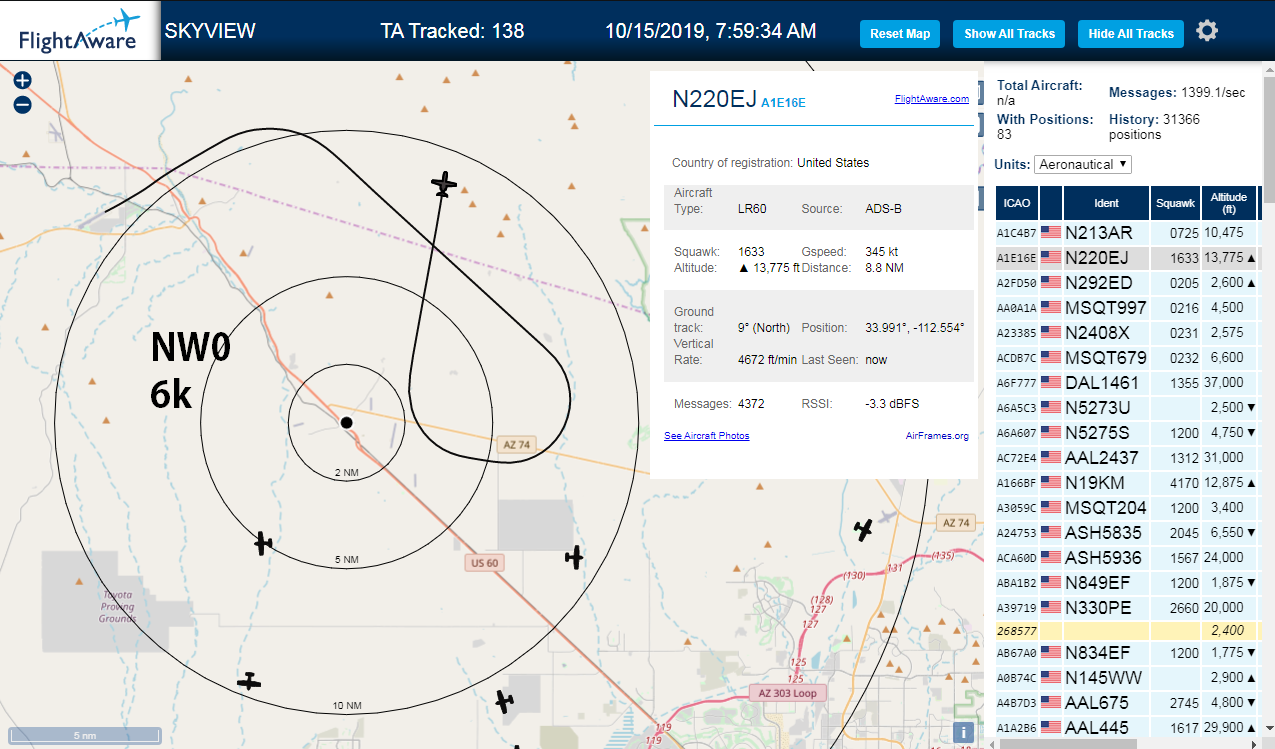Click Show All Tracks button
The height and width of the screenshot is (749, 1275).
point(1009,33)
